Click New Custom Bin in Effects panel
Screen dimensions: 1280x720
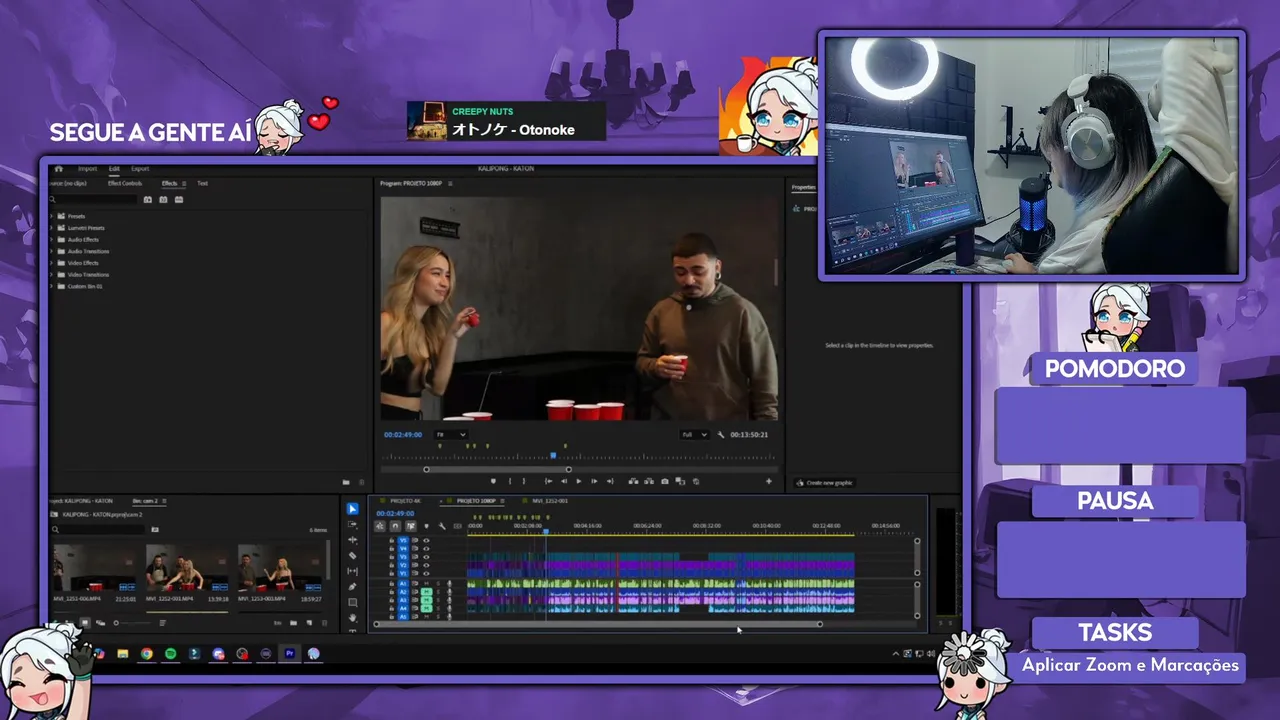346,482
